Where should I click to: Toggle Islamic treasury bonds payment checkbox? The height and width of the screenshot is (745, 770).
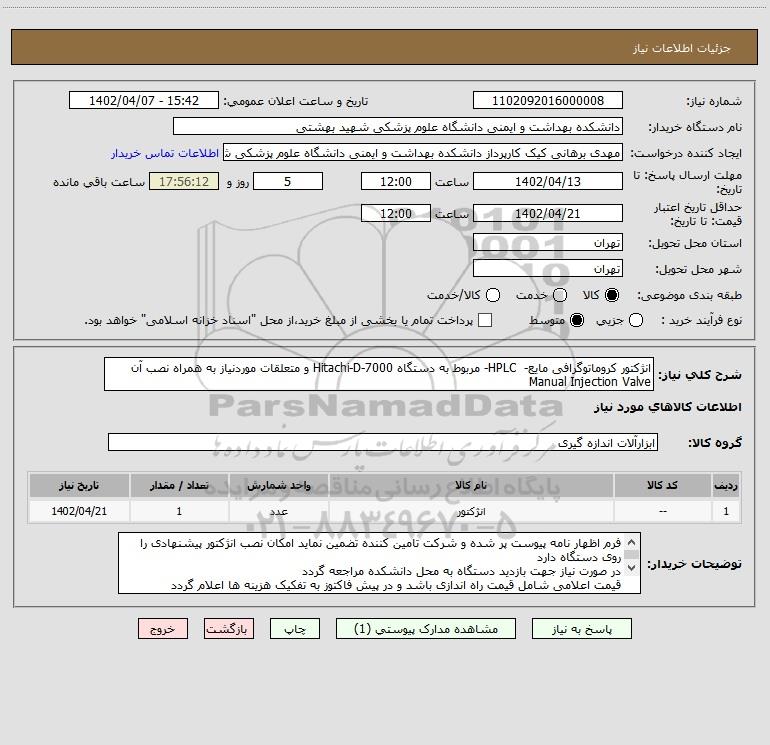point(485,320)
